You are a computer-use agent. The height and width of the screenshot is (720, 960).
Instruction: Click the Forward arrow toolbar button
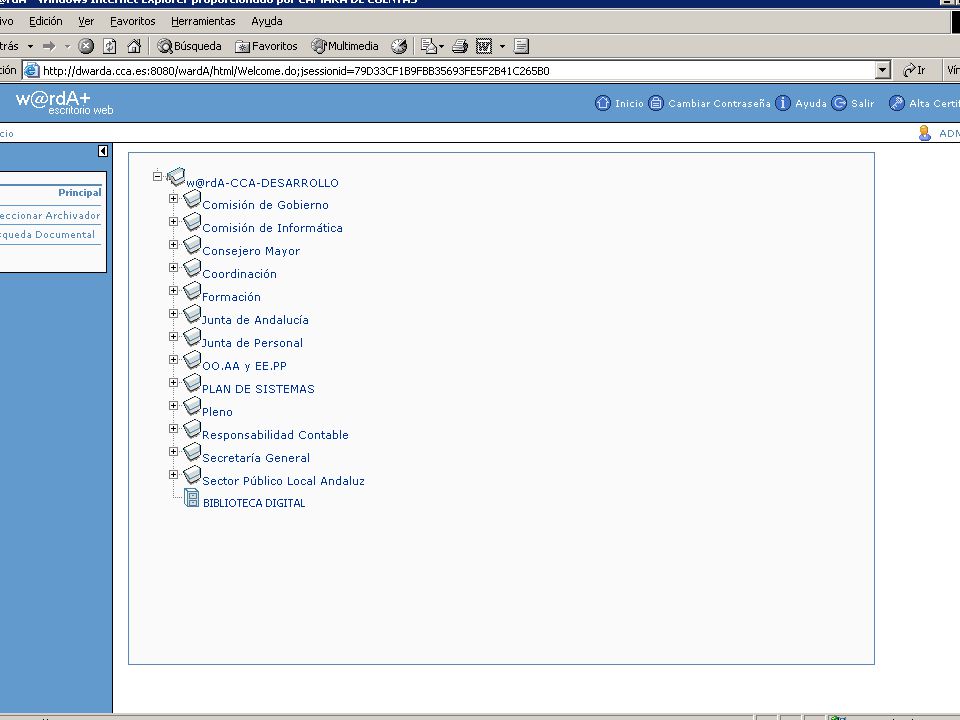click(x=49, y=46)
